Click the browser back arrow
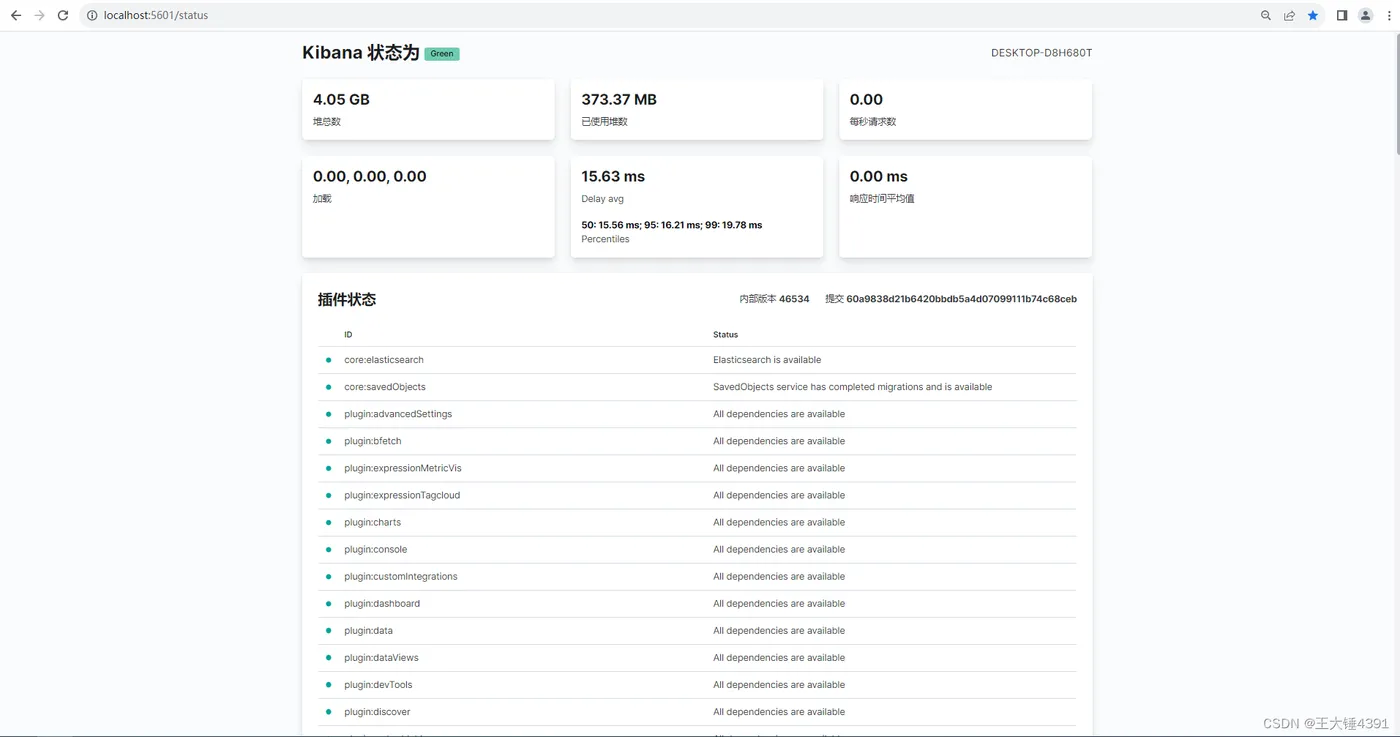Image resolution: width=1400 pixels, height=737 pixels. [x=16, y=15]
